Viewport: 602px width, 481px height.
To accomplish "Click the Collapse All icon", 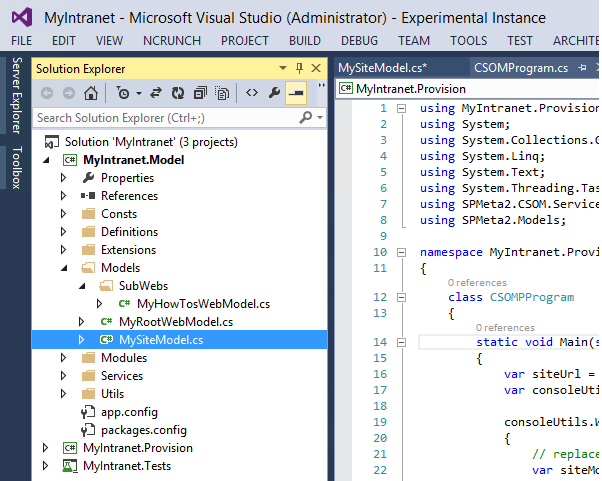I will (x=200, y=93).
